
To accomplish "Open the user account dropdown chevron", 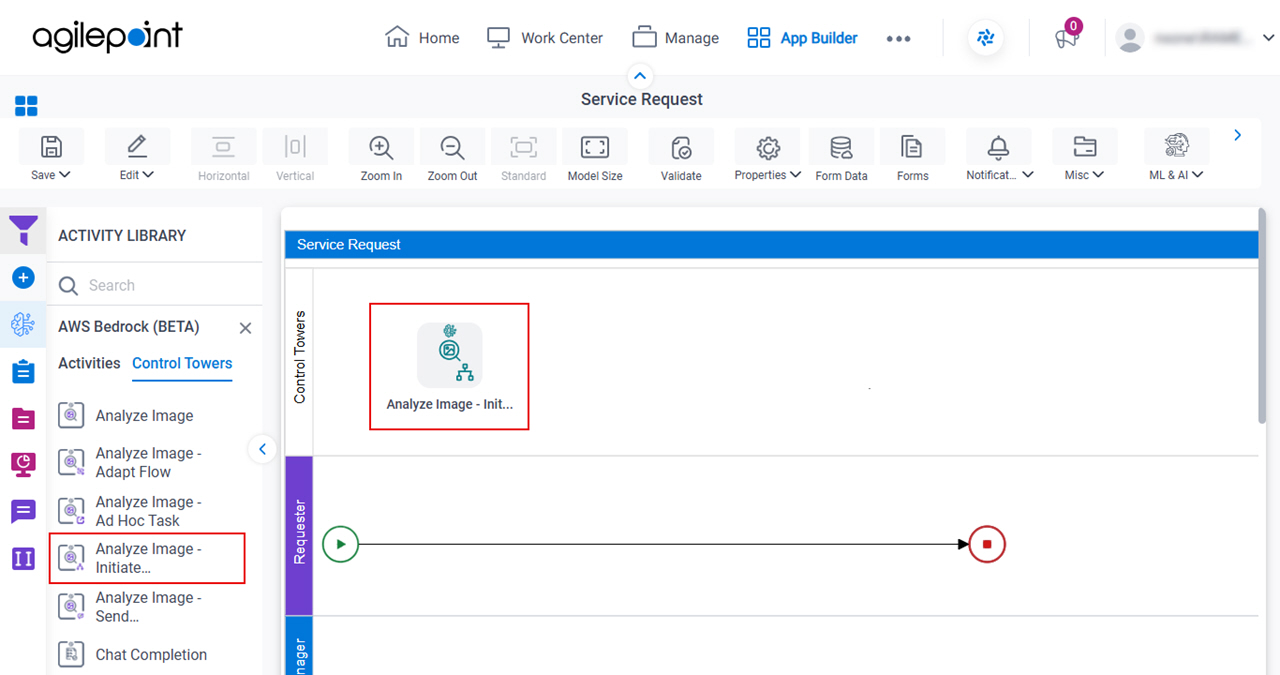I will (x=1269, y=38).
